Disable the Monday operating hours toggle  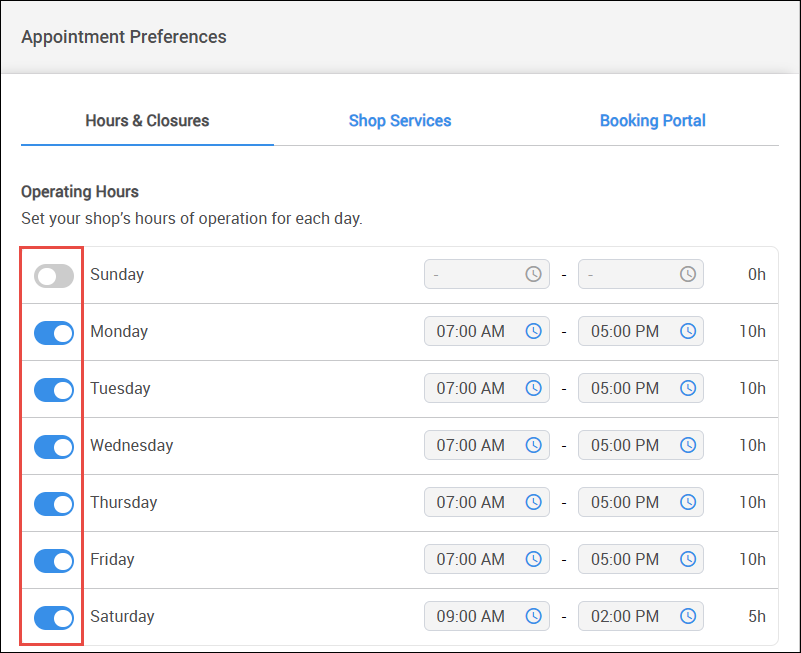coord(54,333)
